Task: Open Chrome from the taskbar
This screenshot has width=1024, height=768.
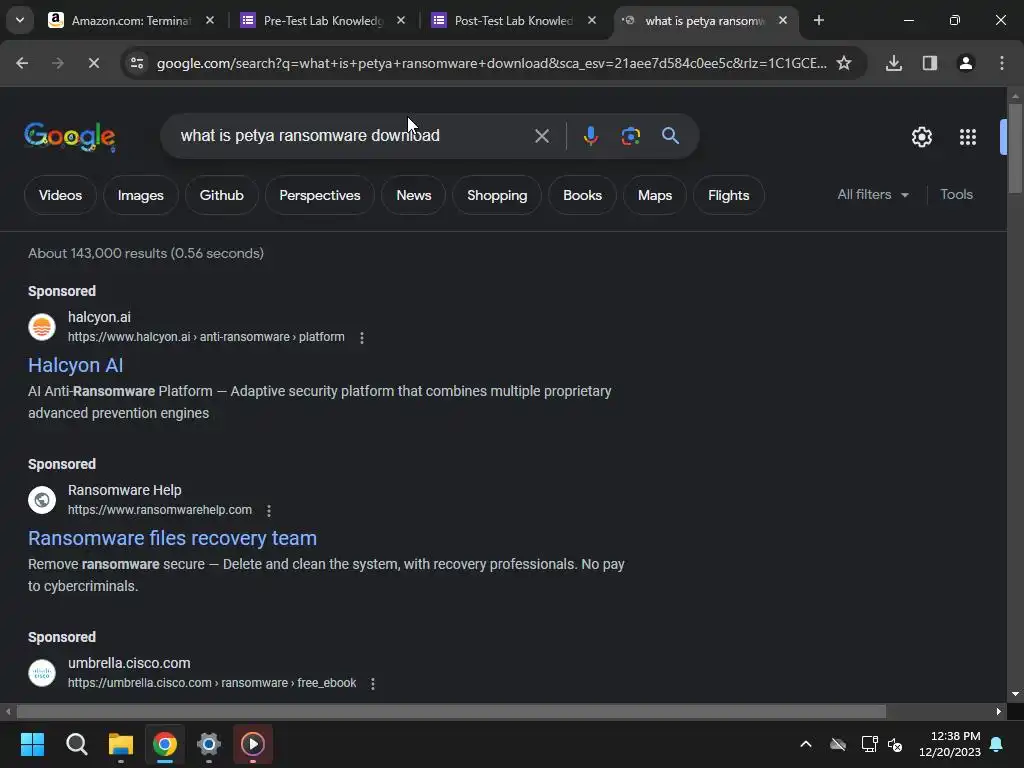Action: click(165, 744)
